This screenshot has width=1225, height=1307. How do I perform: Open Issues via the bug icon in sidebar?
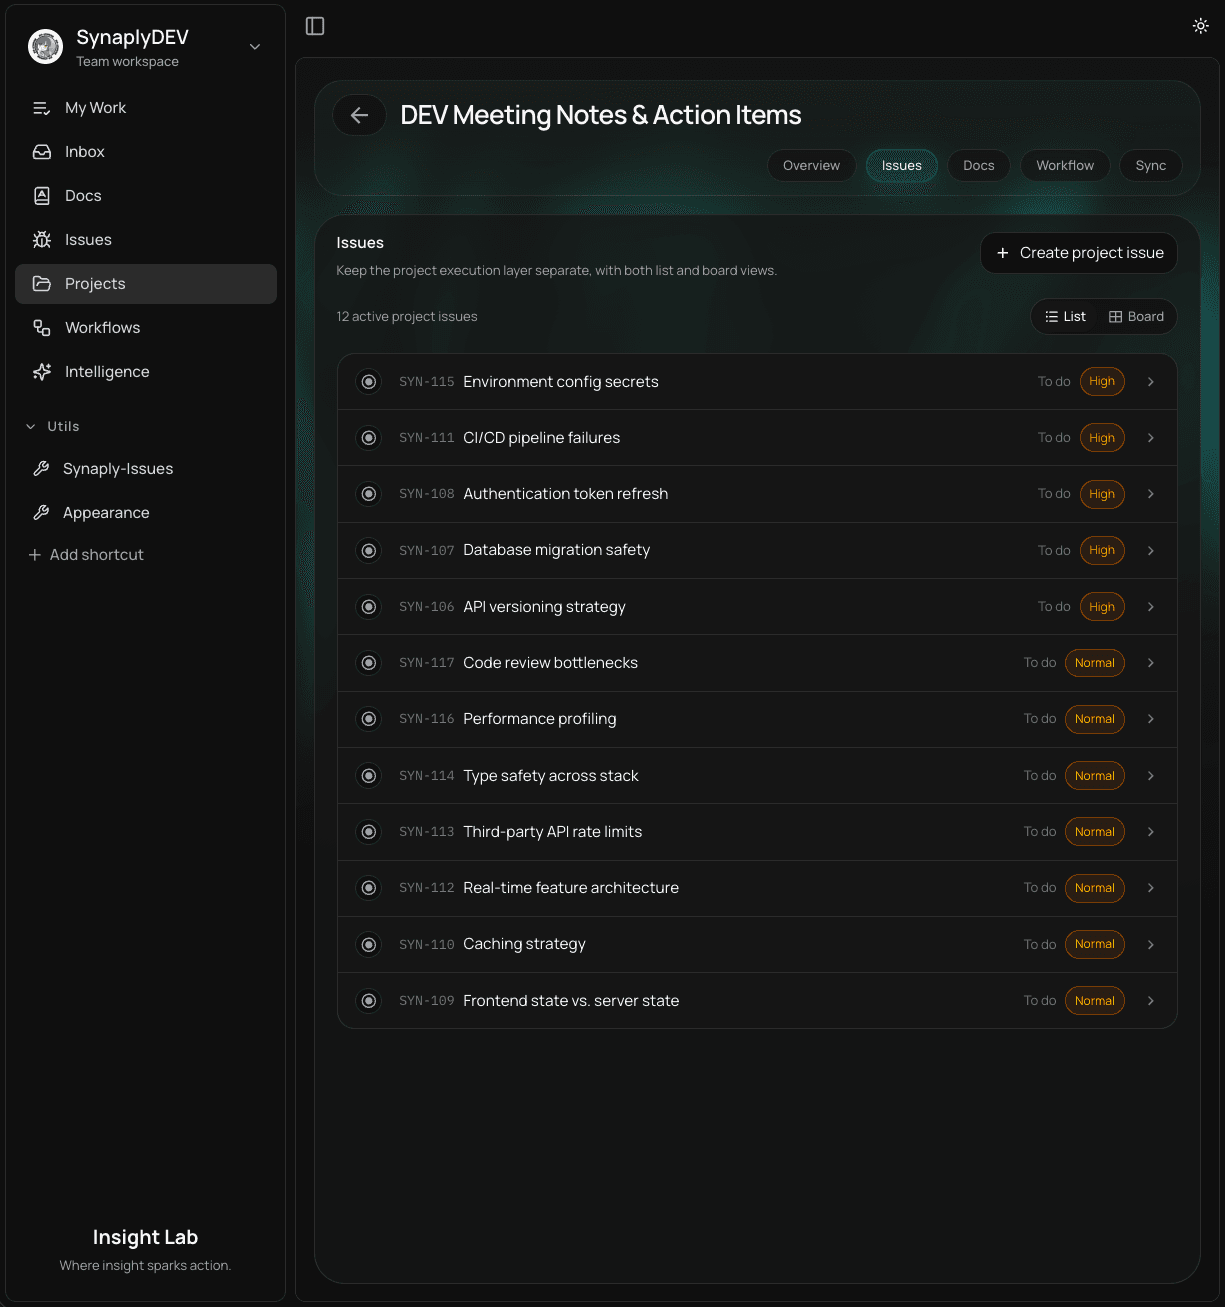[42, 240]
